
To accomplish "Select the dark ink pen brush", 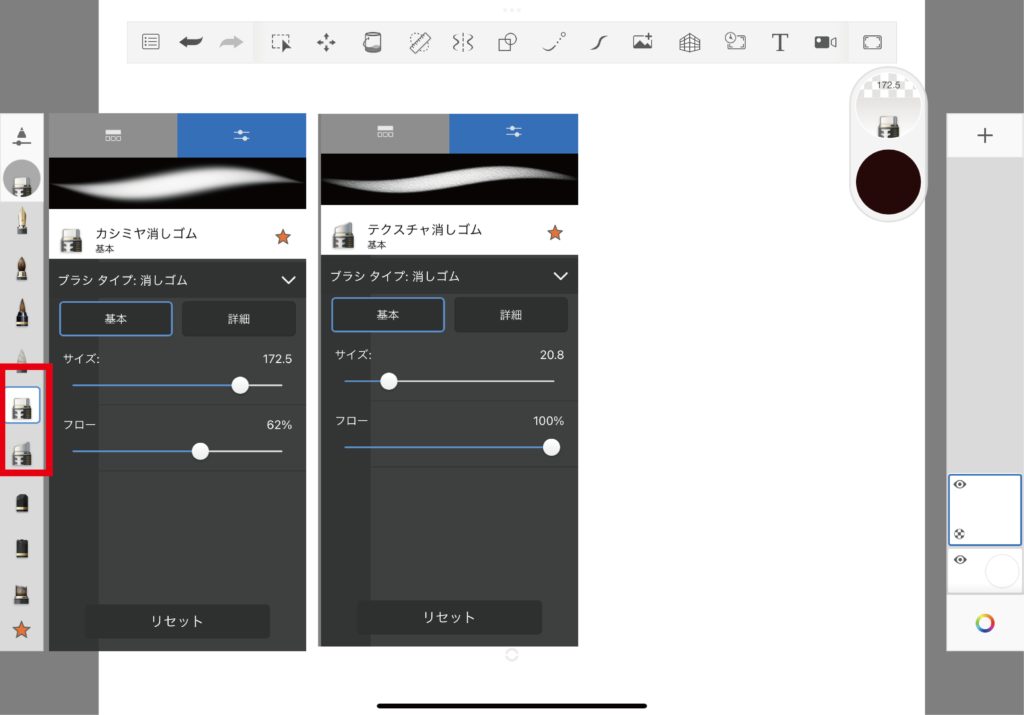I will 22,312.
